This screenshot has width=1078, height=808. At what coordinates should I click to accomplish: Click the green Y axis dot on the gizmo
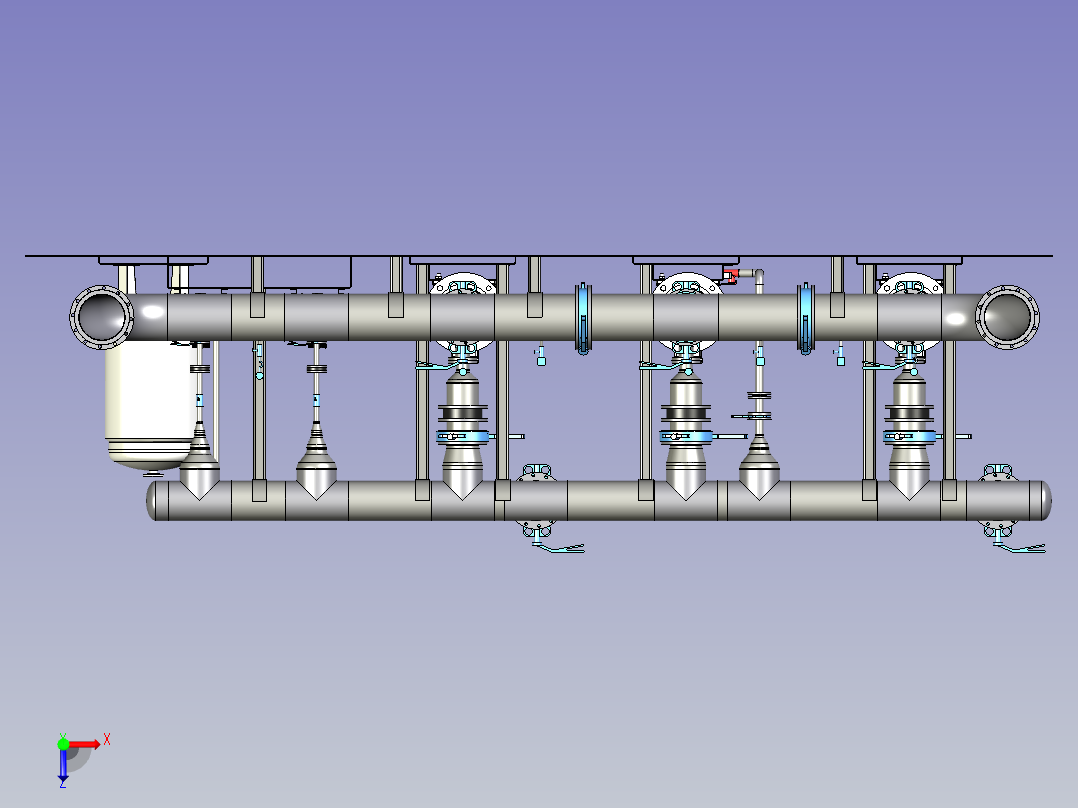(63, 744)
